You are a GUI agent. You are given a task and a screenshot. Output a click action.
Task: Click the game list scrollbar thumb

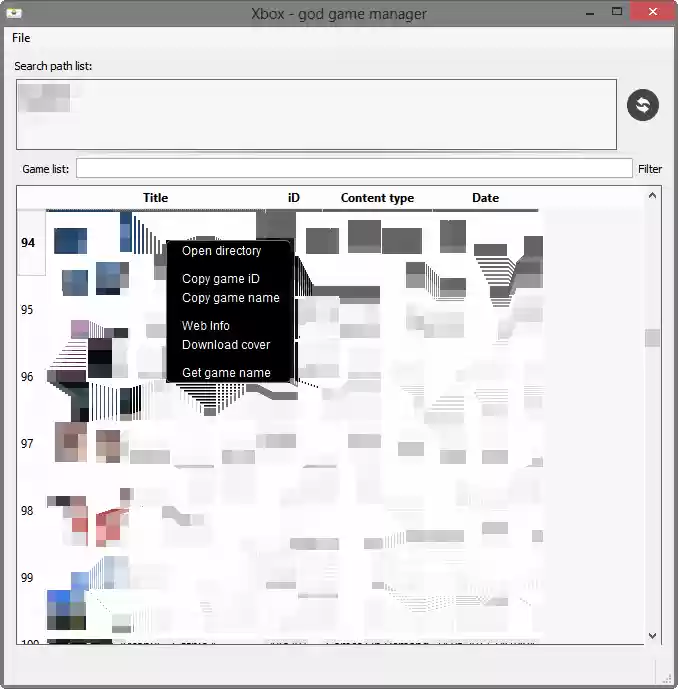653,338
